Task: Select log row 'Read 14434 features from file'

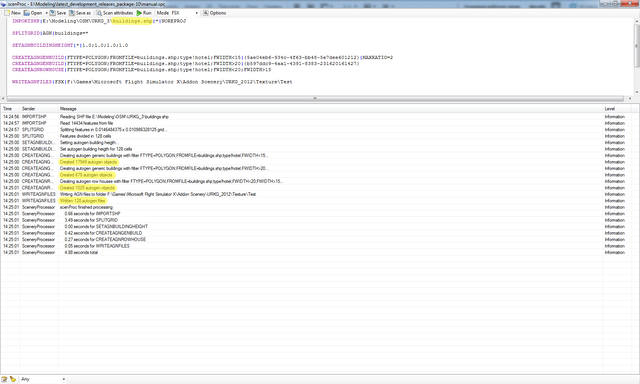Action: (x=320, y=123)
